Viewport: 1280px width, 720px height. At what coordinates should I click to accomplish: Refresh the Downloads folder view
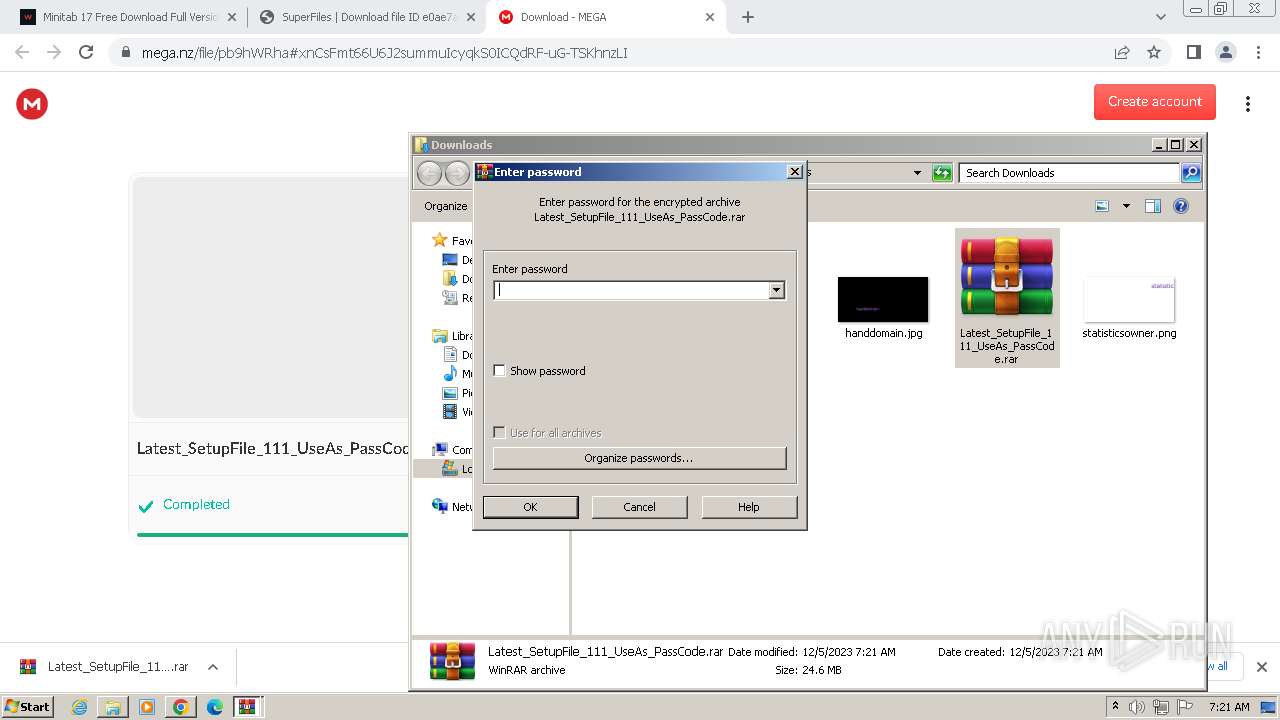(x=942, y=173)
